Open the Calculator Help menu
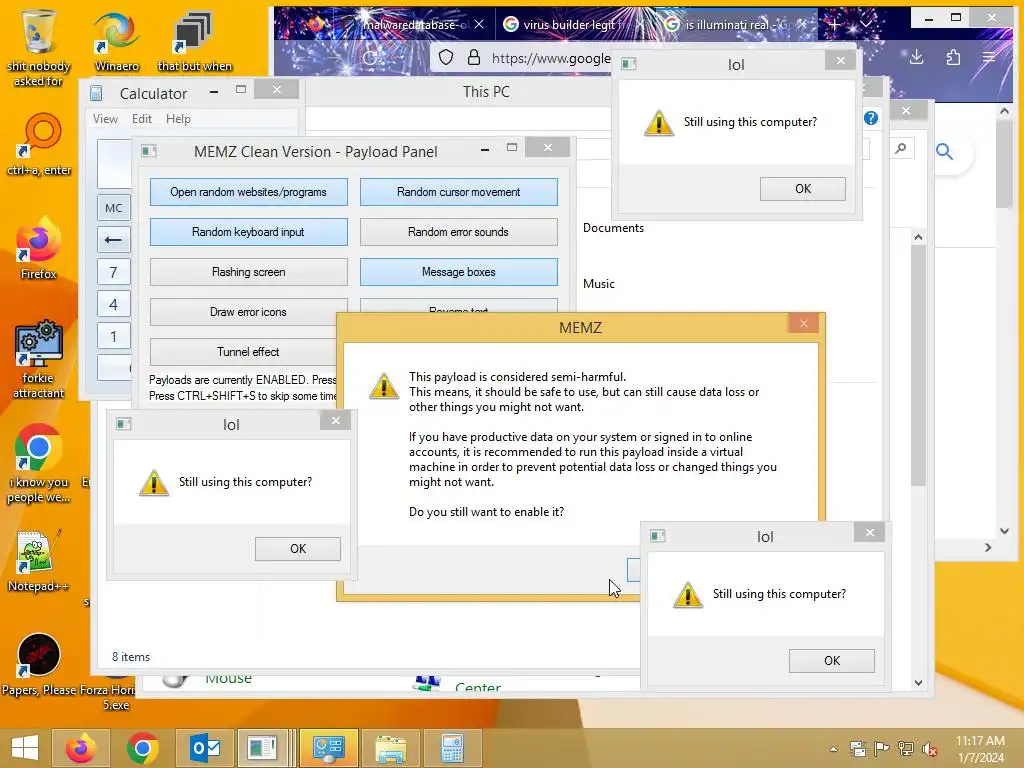The image size is (1024, 768). [178, 119]
